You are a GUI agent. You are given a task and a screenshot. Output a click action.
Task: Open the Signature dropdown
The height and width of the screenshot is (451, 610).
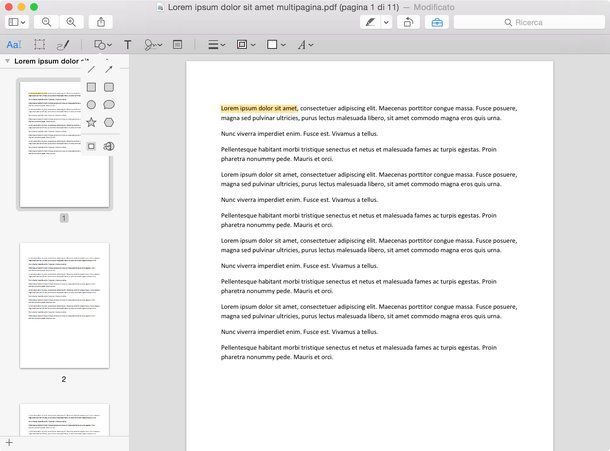153,45
